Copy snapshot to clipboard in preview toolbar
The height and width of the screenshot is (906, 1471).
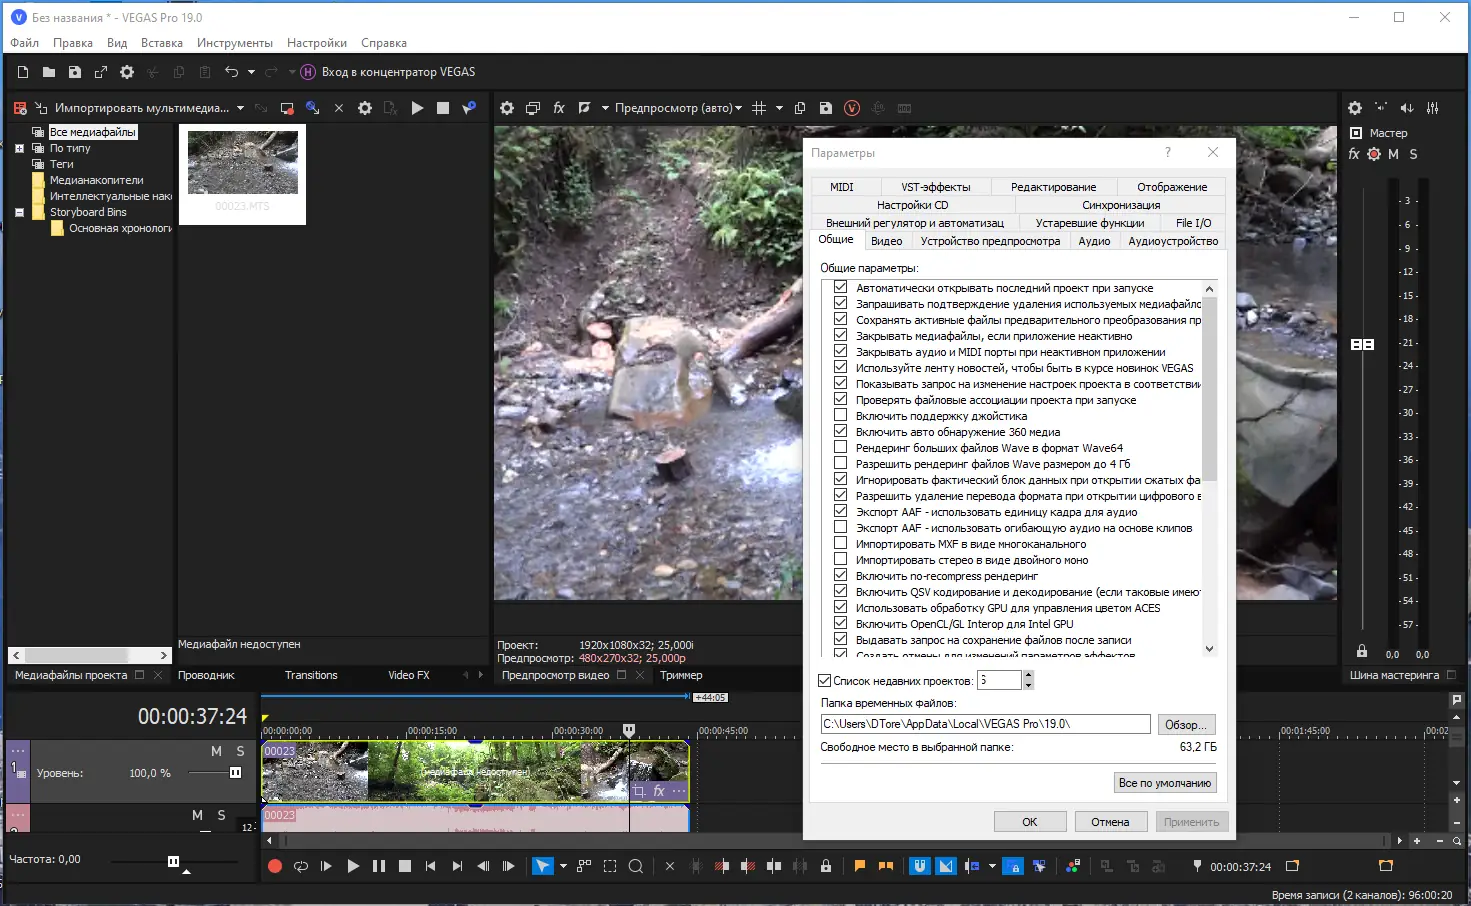click(x=800, y=108)
